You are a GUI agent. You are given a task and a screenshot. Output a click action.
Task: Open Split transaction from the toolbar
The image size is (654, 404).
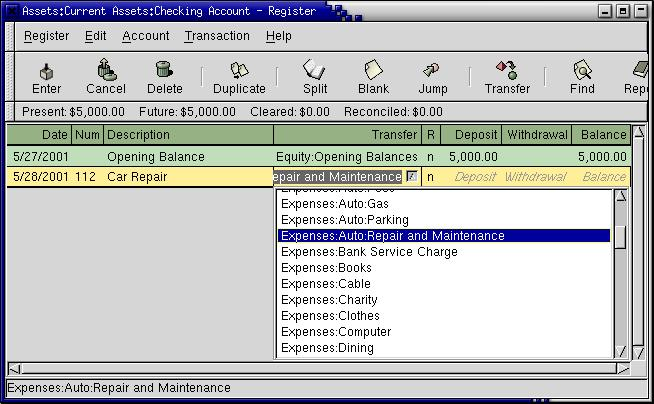point(315,71)
